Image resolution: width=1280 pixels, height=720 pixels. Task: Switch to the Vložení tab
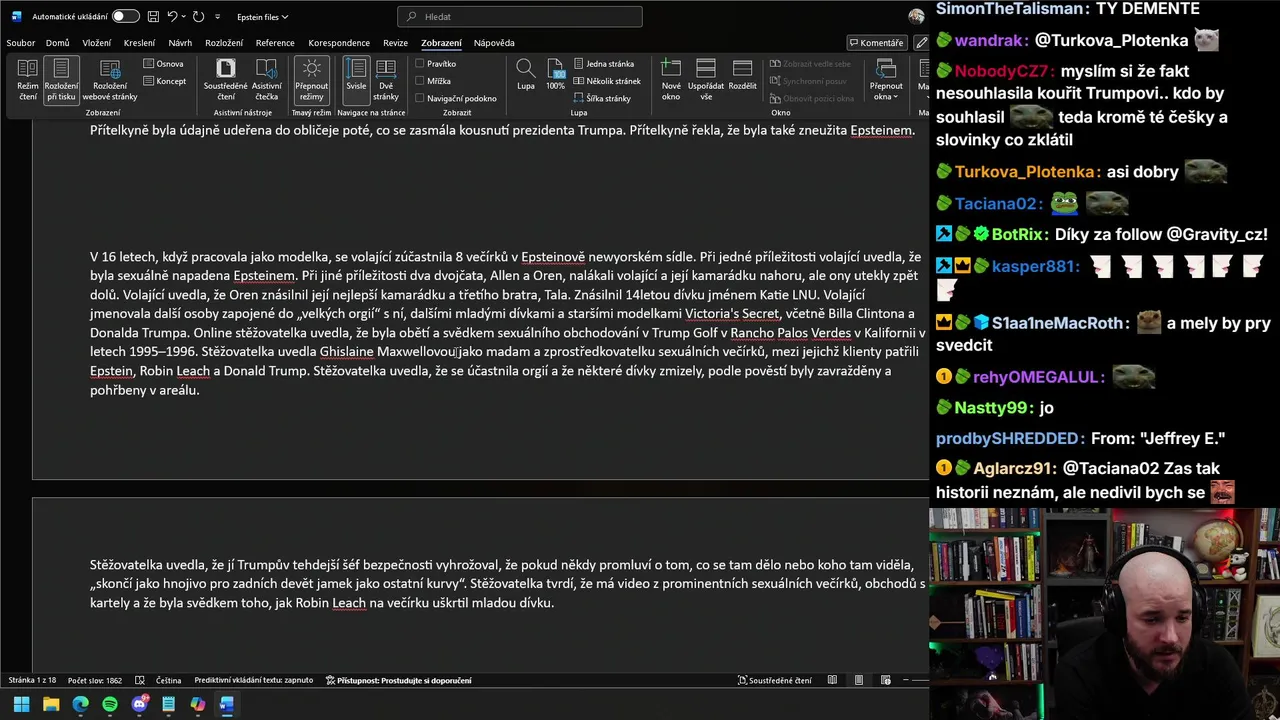(x=97, y=43)
